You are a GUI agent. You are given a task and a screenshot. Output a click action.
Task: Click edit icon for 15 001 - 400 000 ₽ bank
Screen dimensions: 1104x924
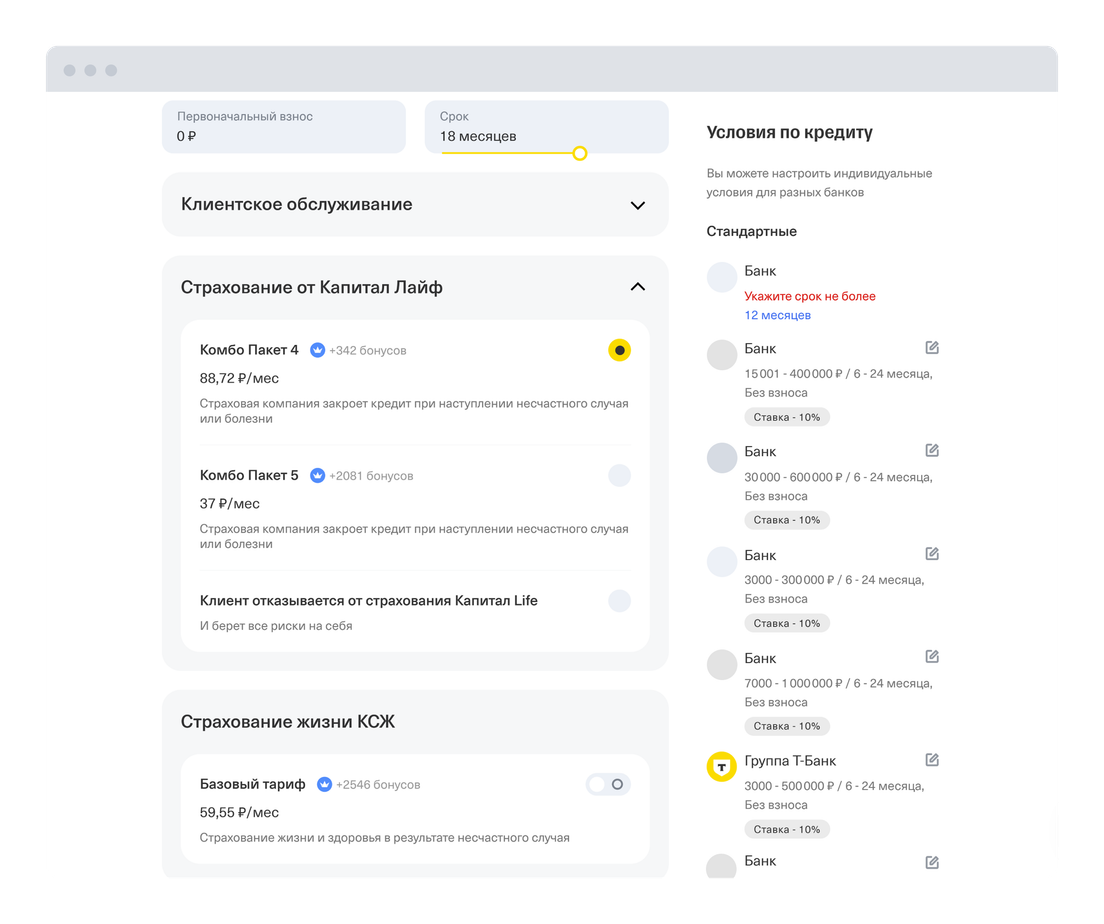932,348
